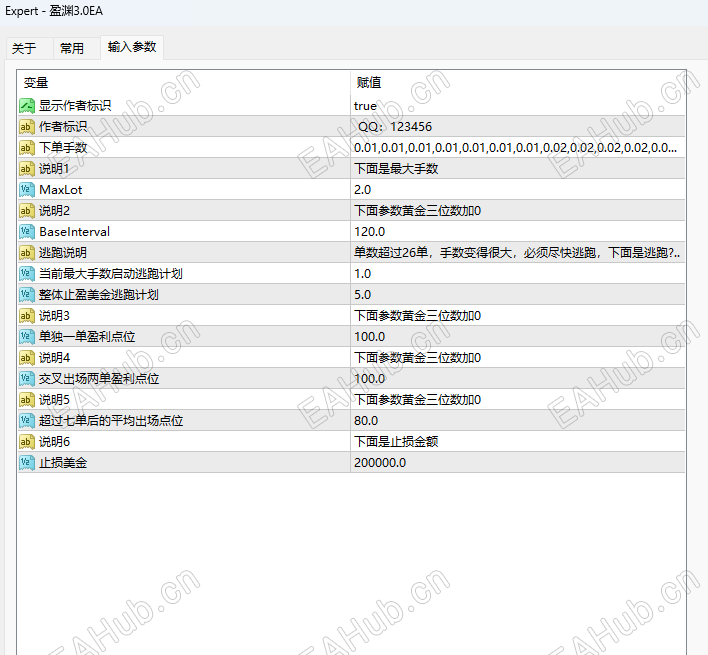Click the string icon next to 作者标识
Image resolution: width=708 pixels, height=655 pixels.
pyautogui.click(x=27, y=127)
